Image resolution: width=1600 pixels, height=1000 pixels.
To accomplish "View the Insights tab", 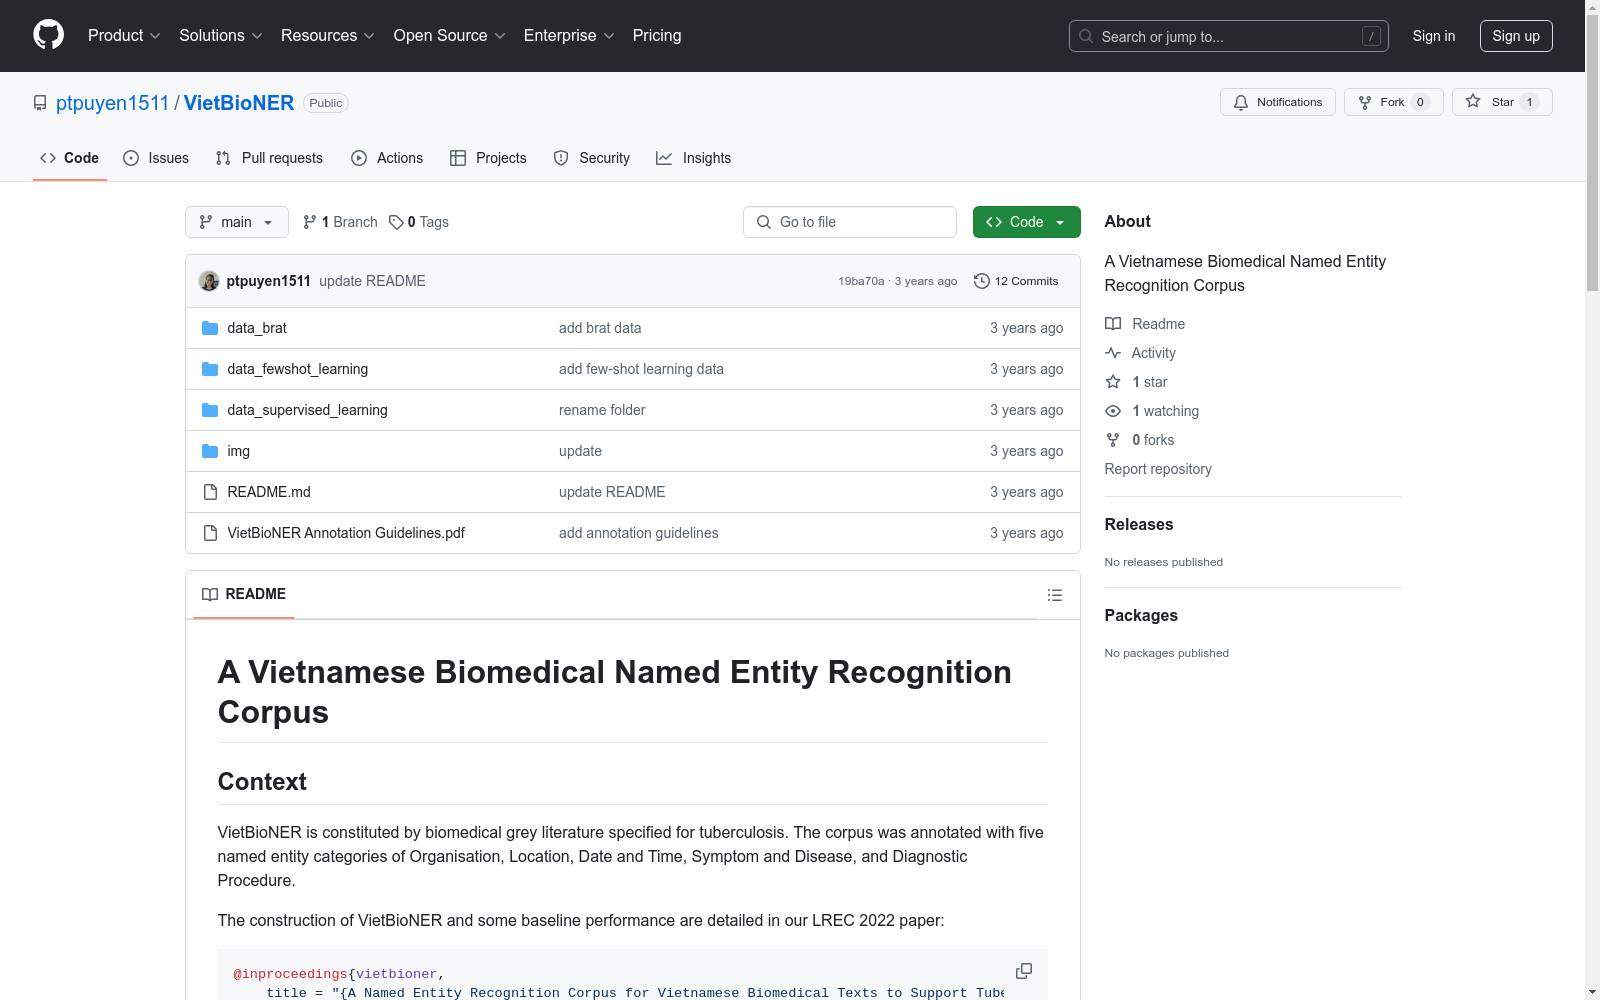I will (x=693, y=158).
